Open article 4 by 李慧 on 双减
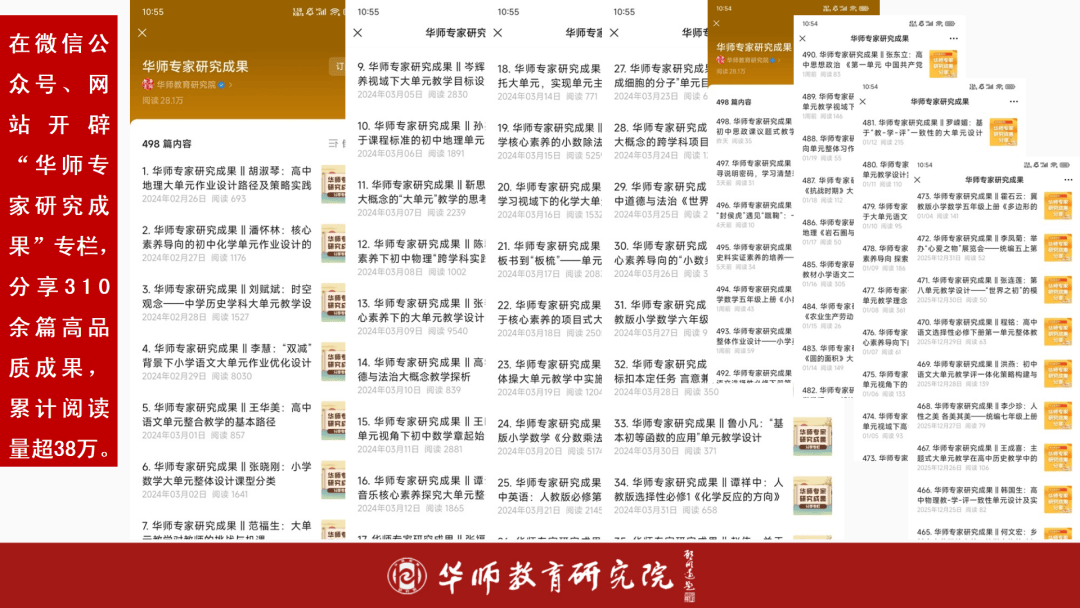The height and width of the screenshot is (608, 1080). [227, 355]
